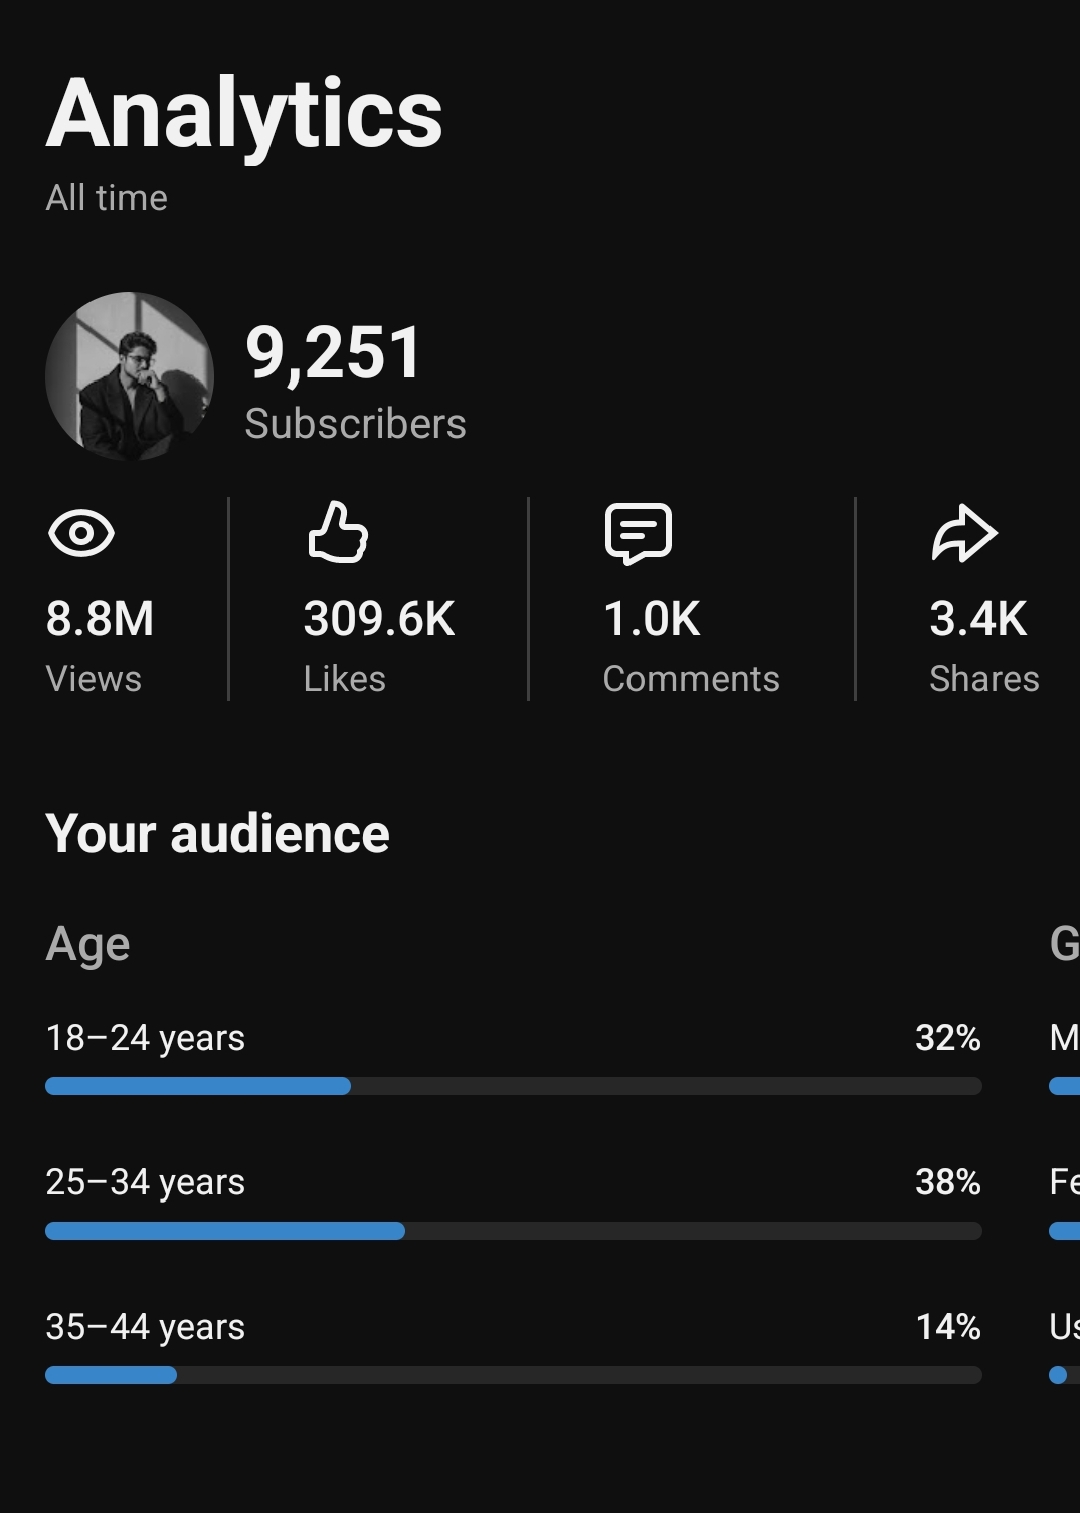Image resolution: width=1080 pixels, height=1513 pixels.
Task: Click the 18–24 years progress bar
Action: point(513,1086)
